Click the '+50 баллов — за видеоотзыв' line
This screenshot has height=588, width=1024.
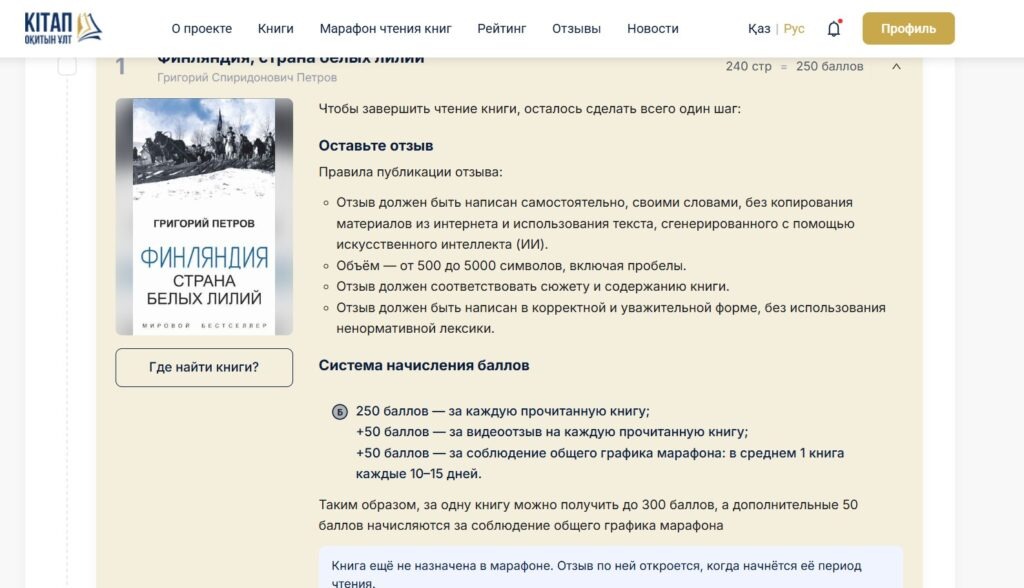tap(552, 432)
